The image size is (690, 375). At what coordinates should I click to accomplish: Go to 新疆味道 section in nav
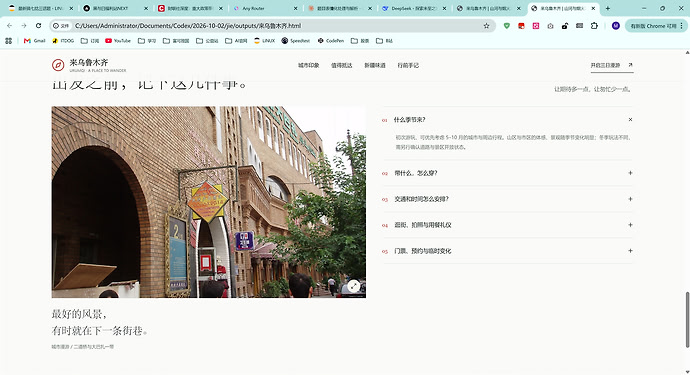pyautogui.click(x=374, y=65)
